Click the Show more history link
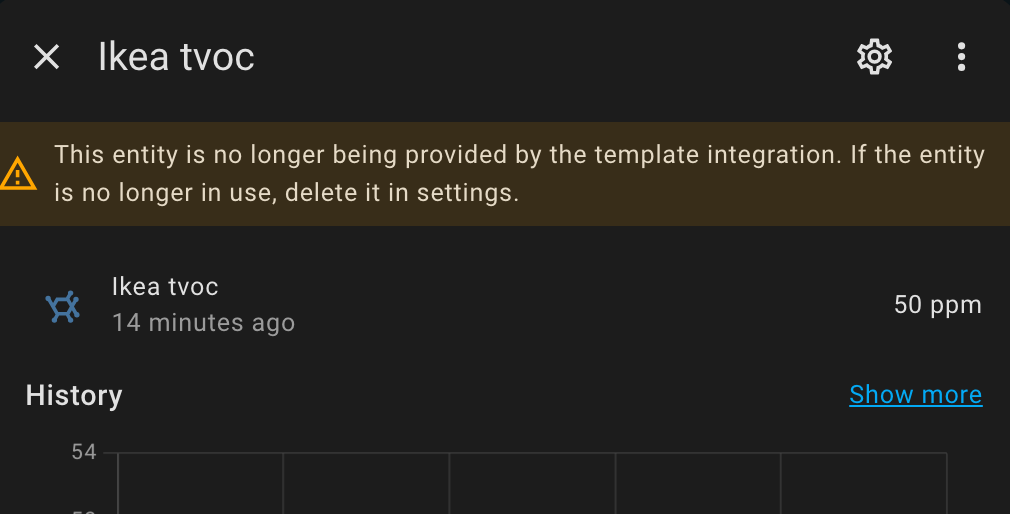 (915, 394)
